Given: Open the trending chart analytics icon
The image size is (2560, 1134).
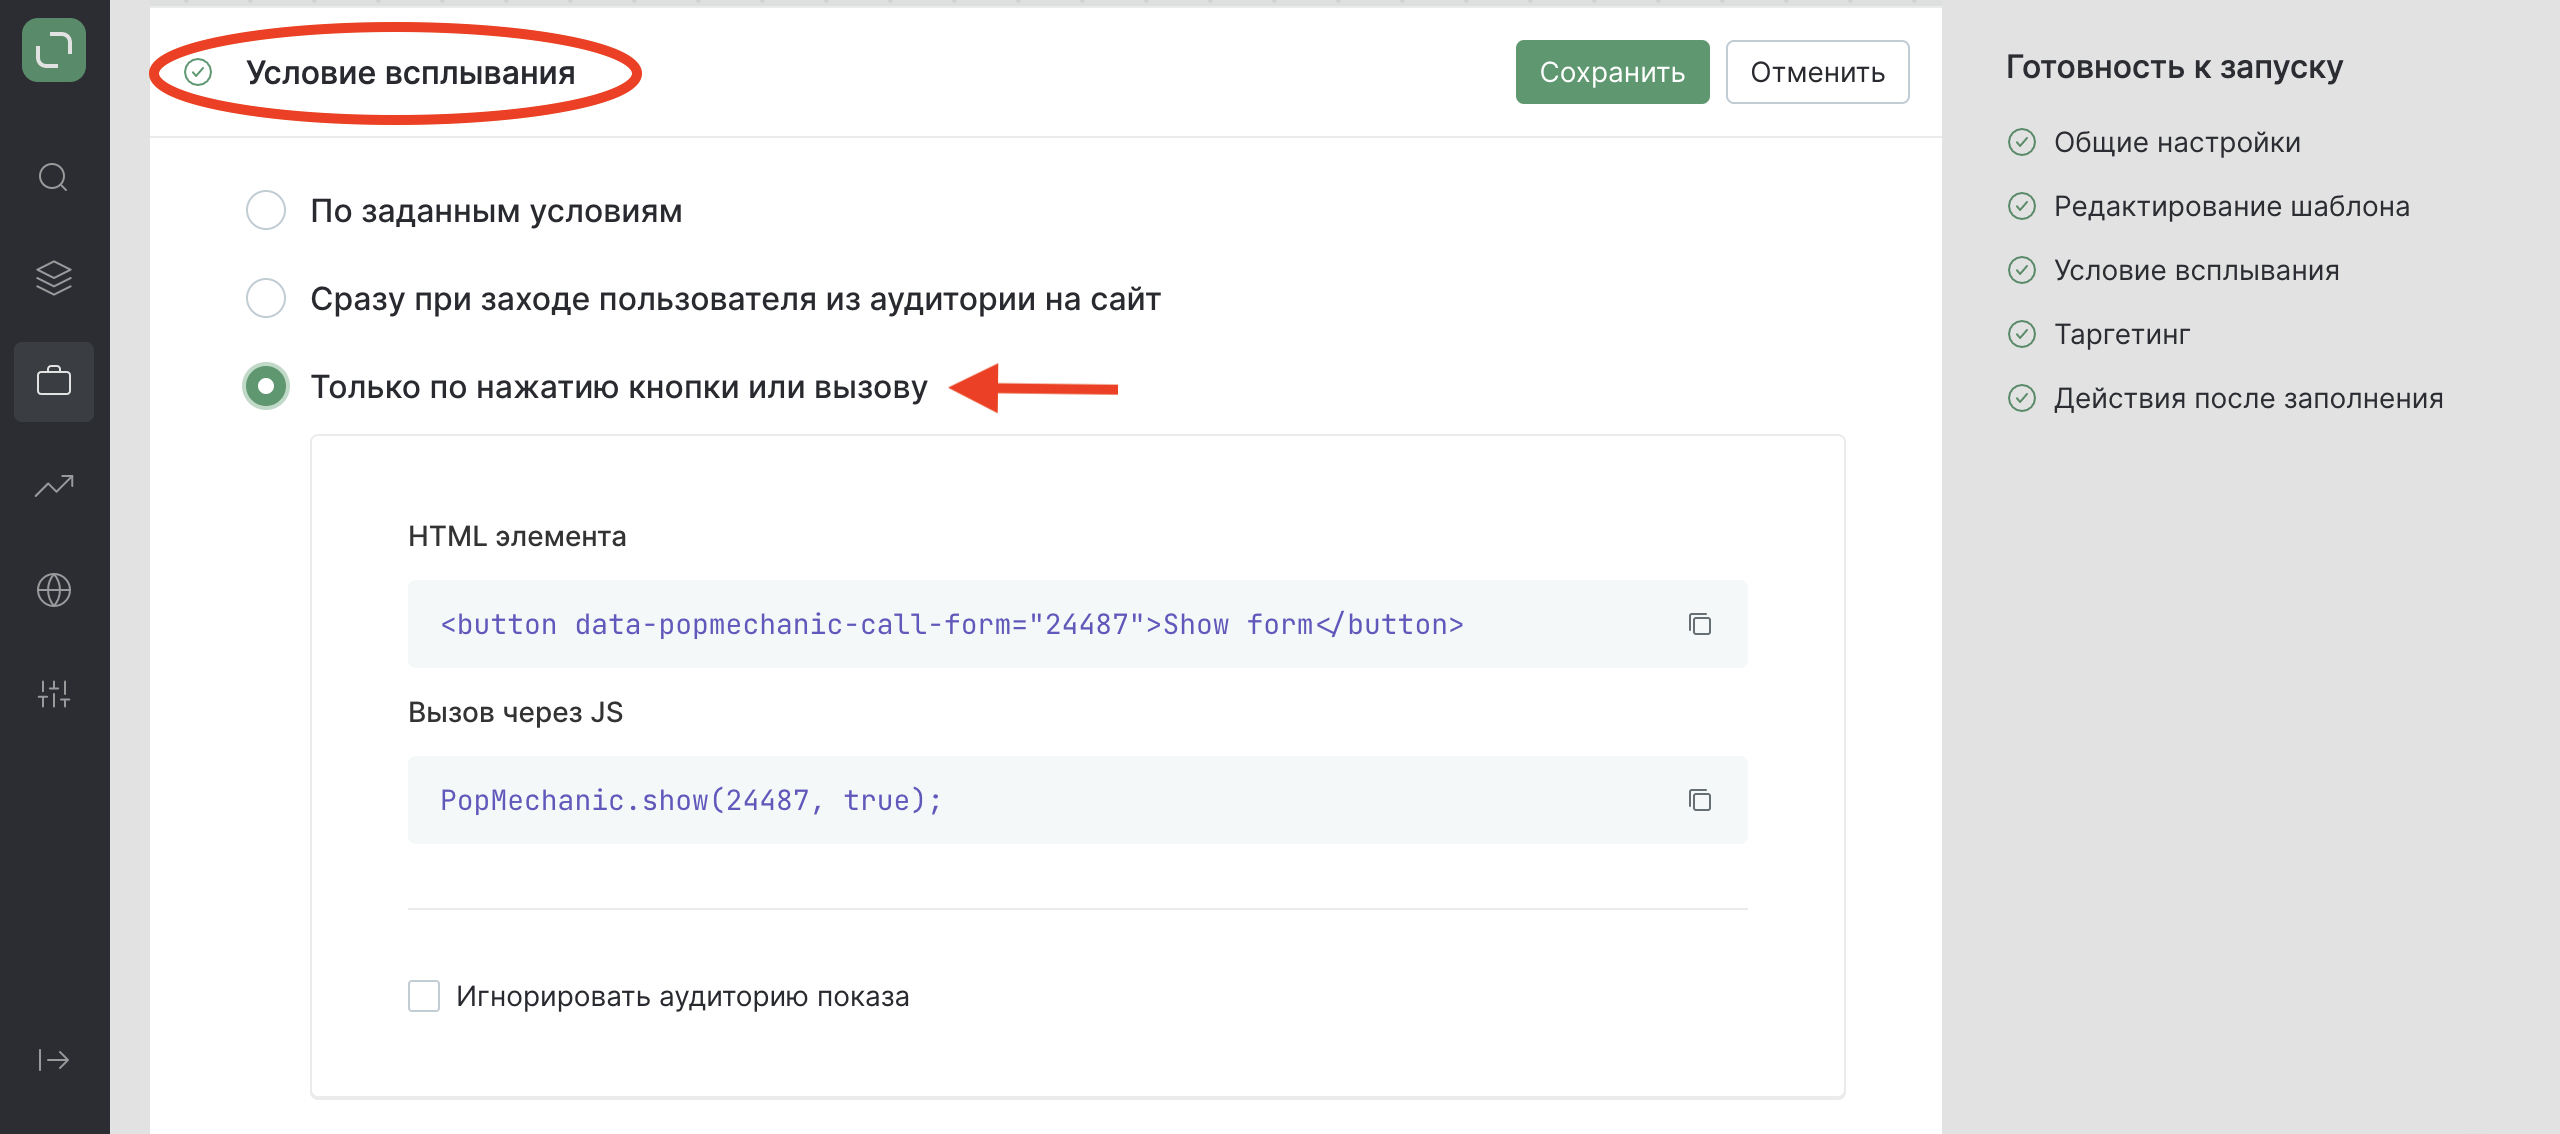Looking at the screenshot, I should [54, 486].
